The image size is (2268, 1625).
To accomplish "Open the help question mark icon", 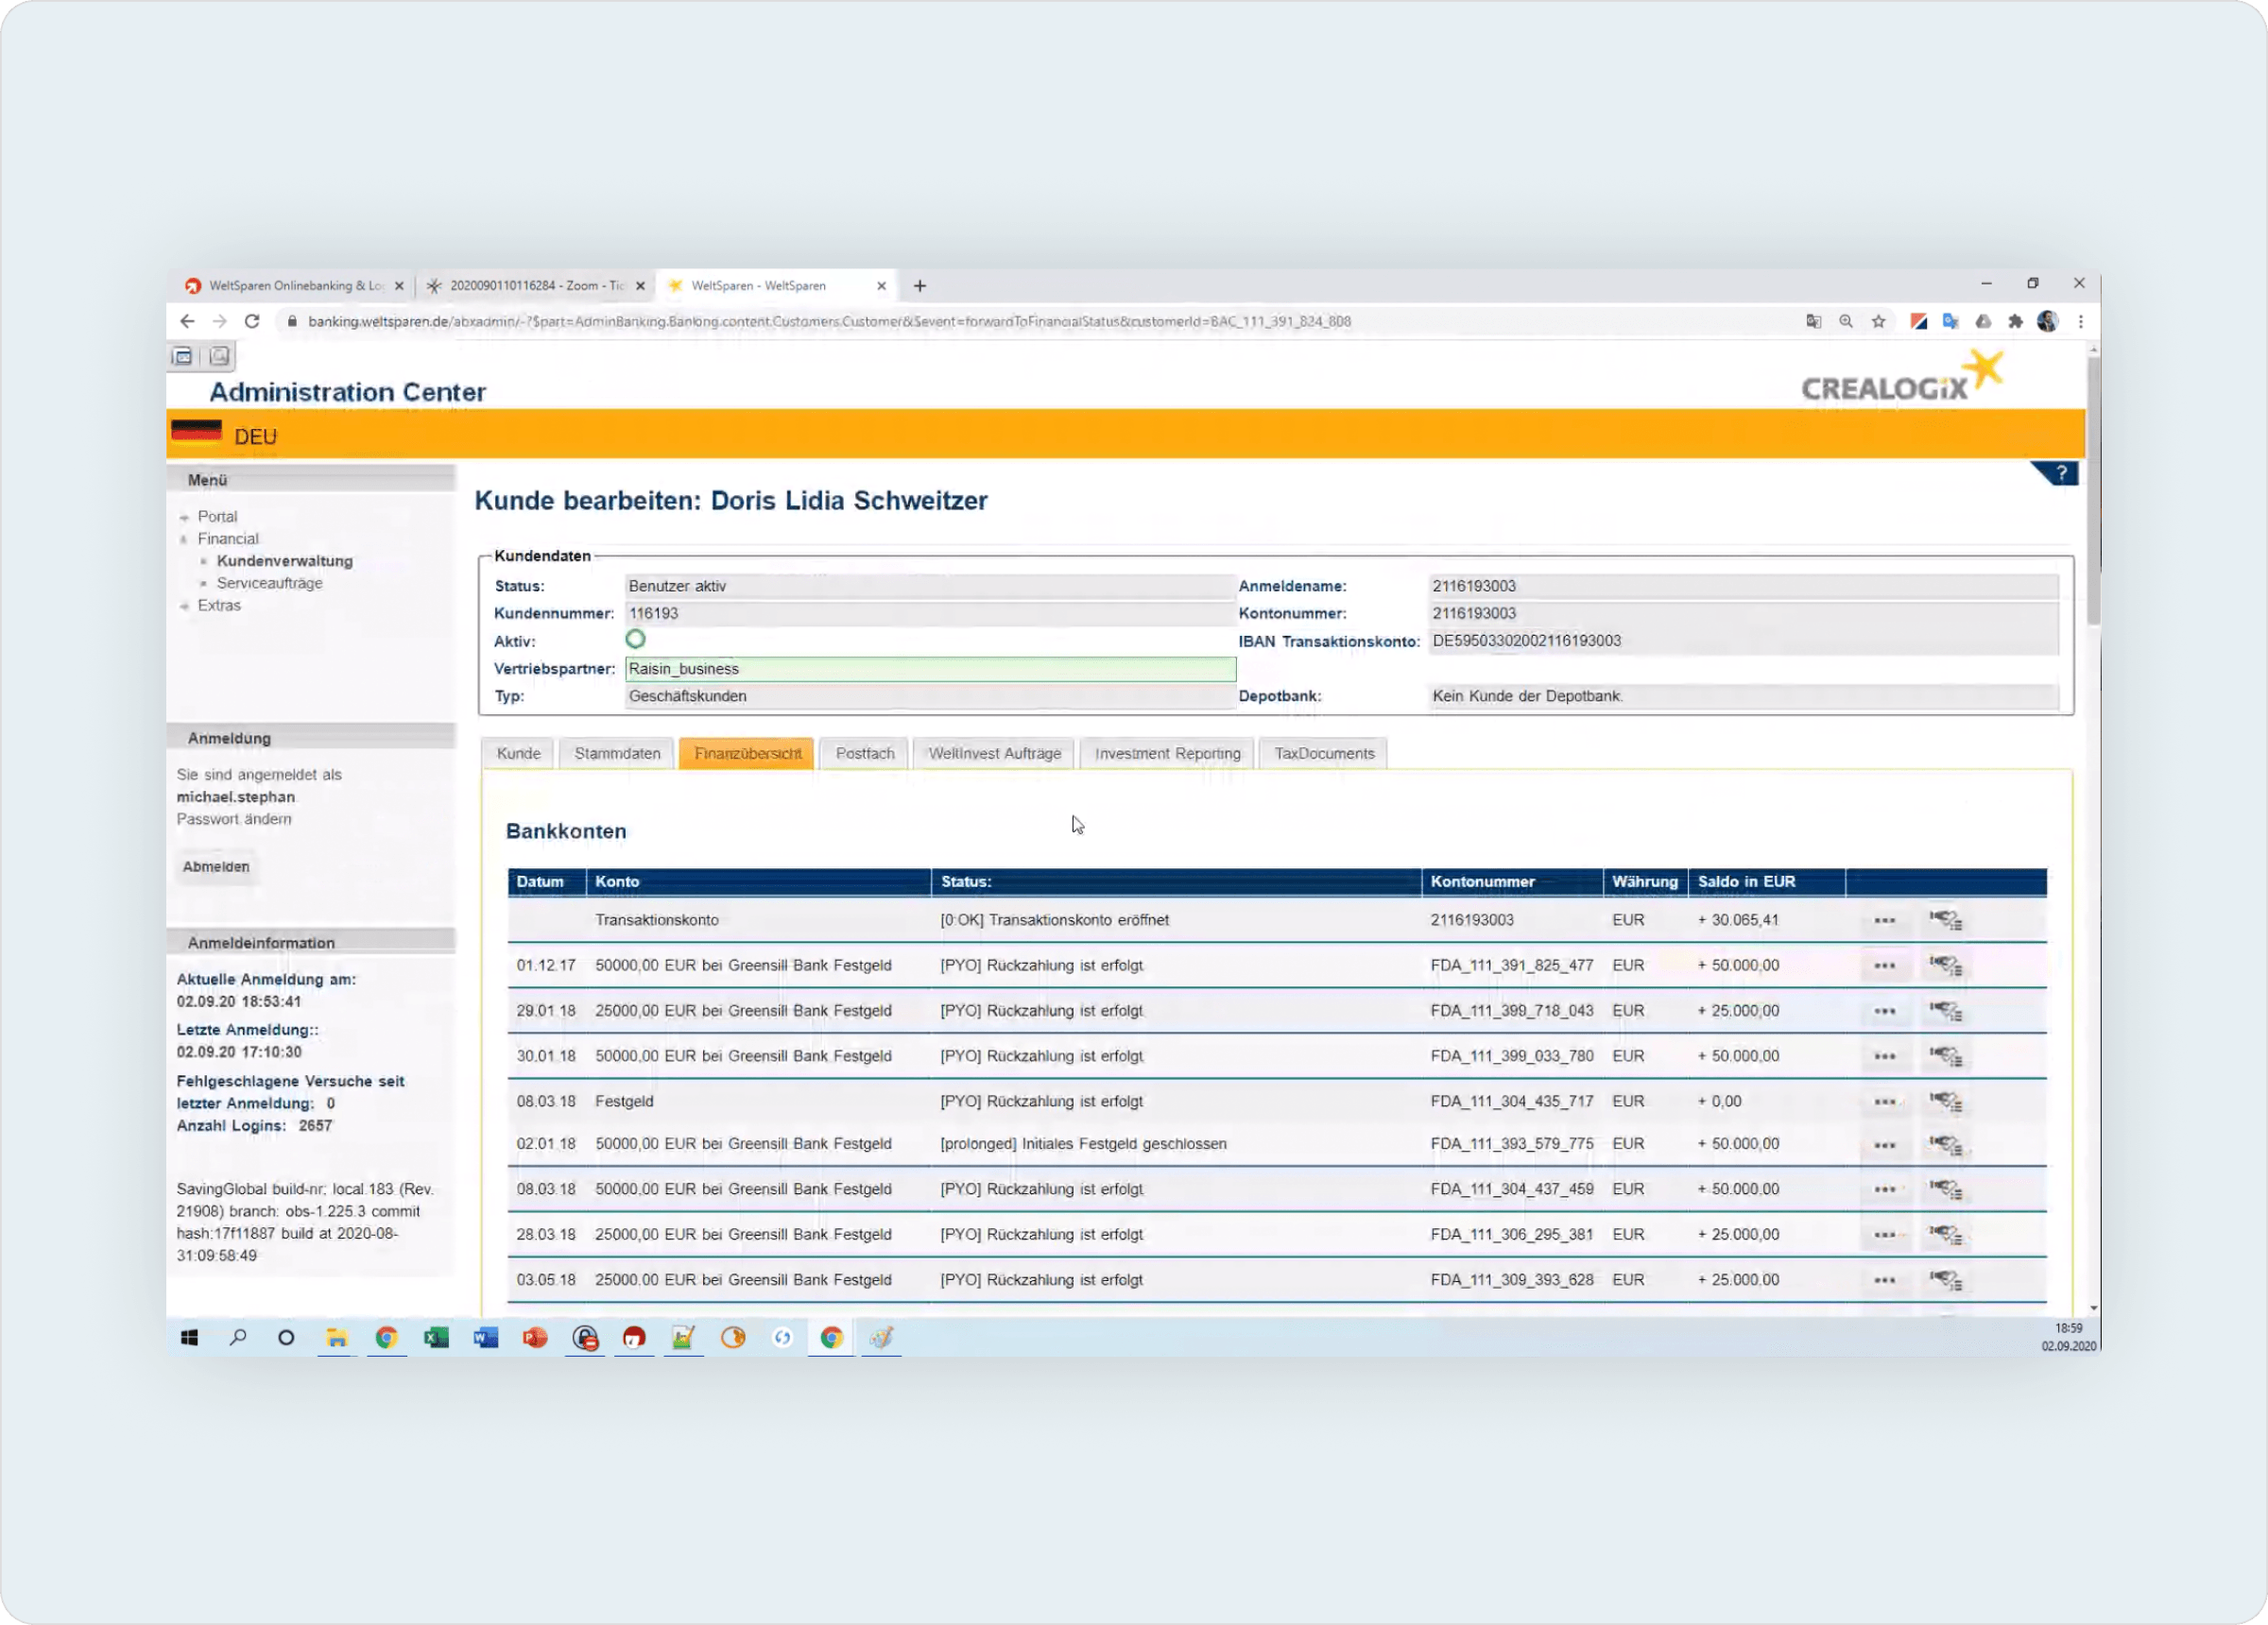I will pyautogui.click(x=2060, y=473).
